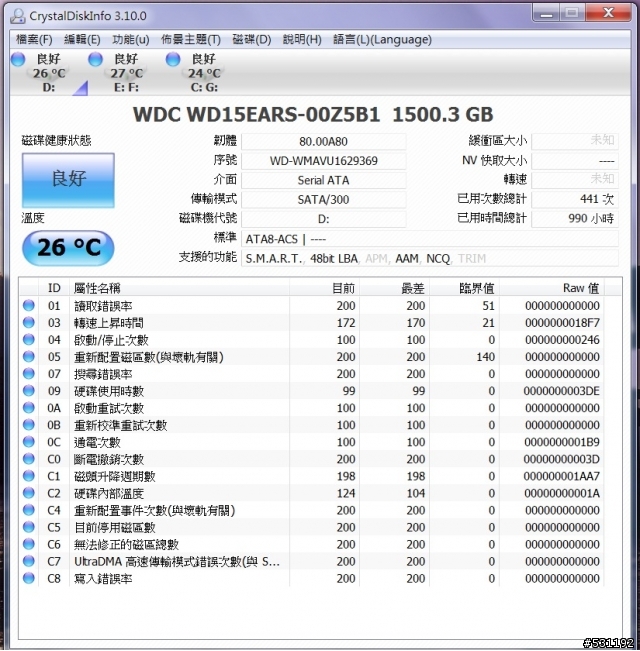Select raw value 0000000003DE
This screenshot has height=651, width=640.
pos(561,391)
